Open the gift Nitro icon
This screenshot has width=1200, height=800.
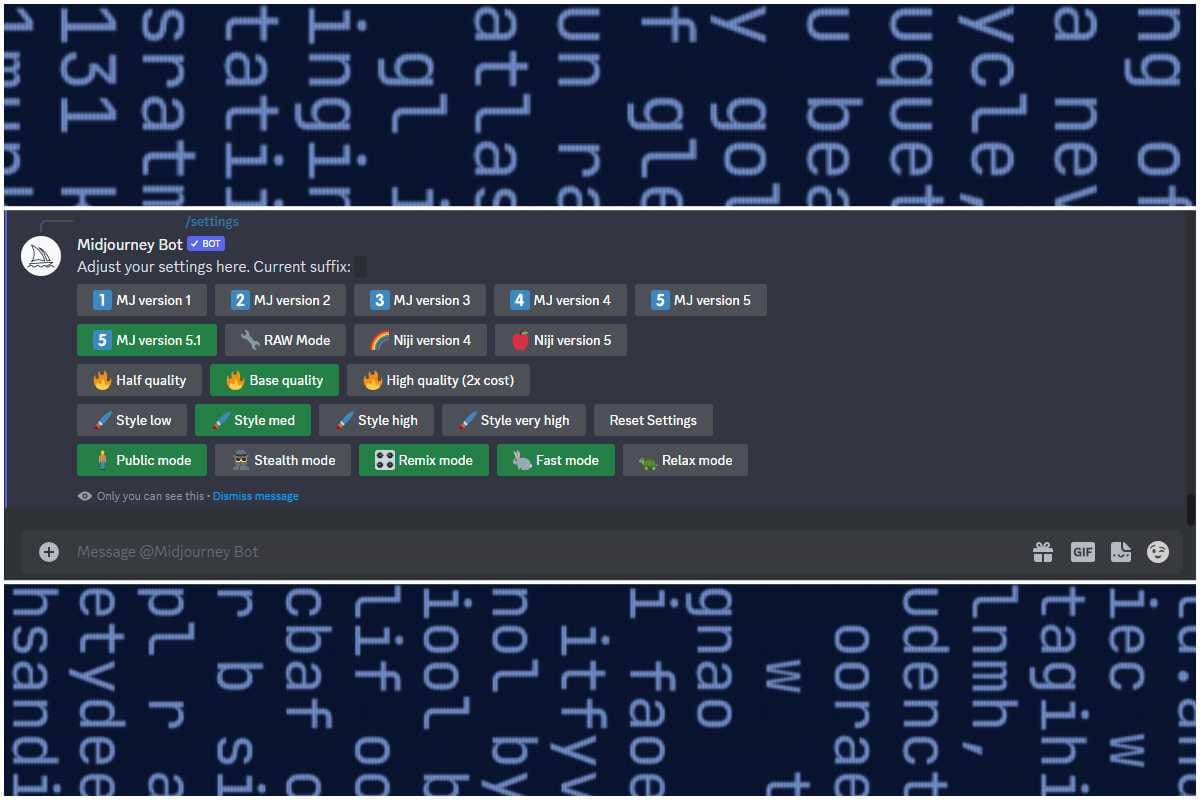coord(1043,552)
